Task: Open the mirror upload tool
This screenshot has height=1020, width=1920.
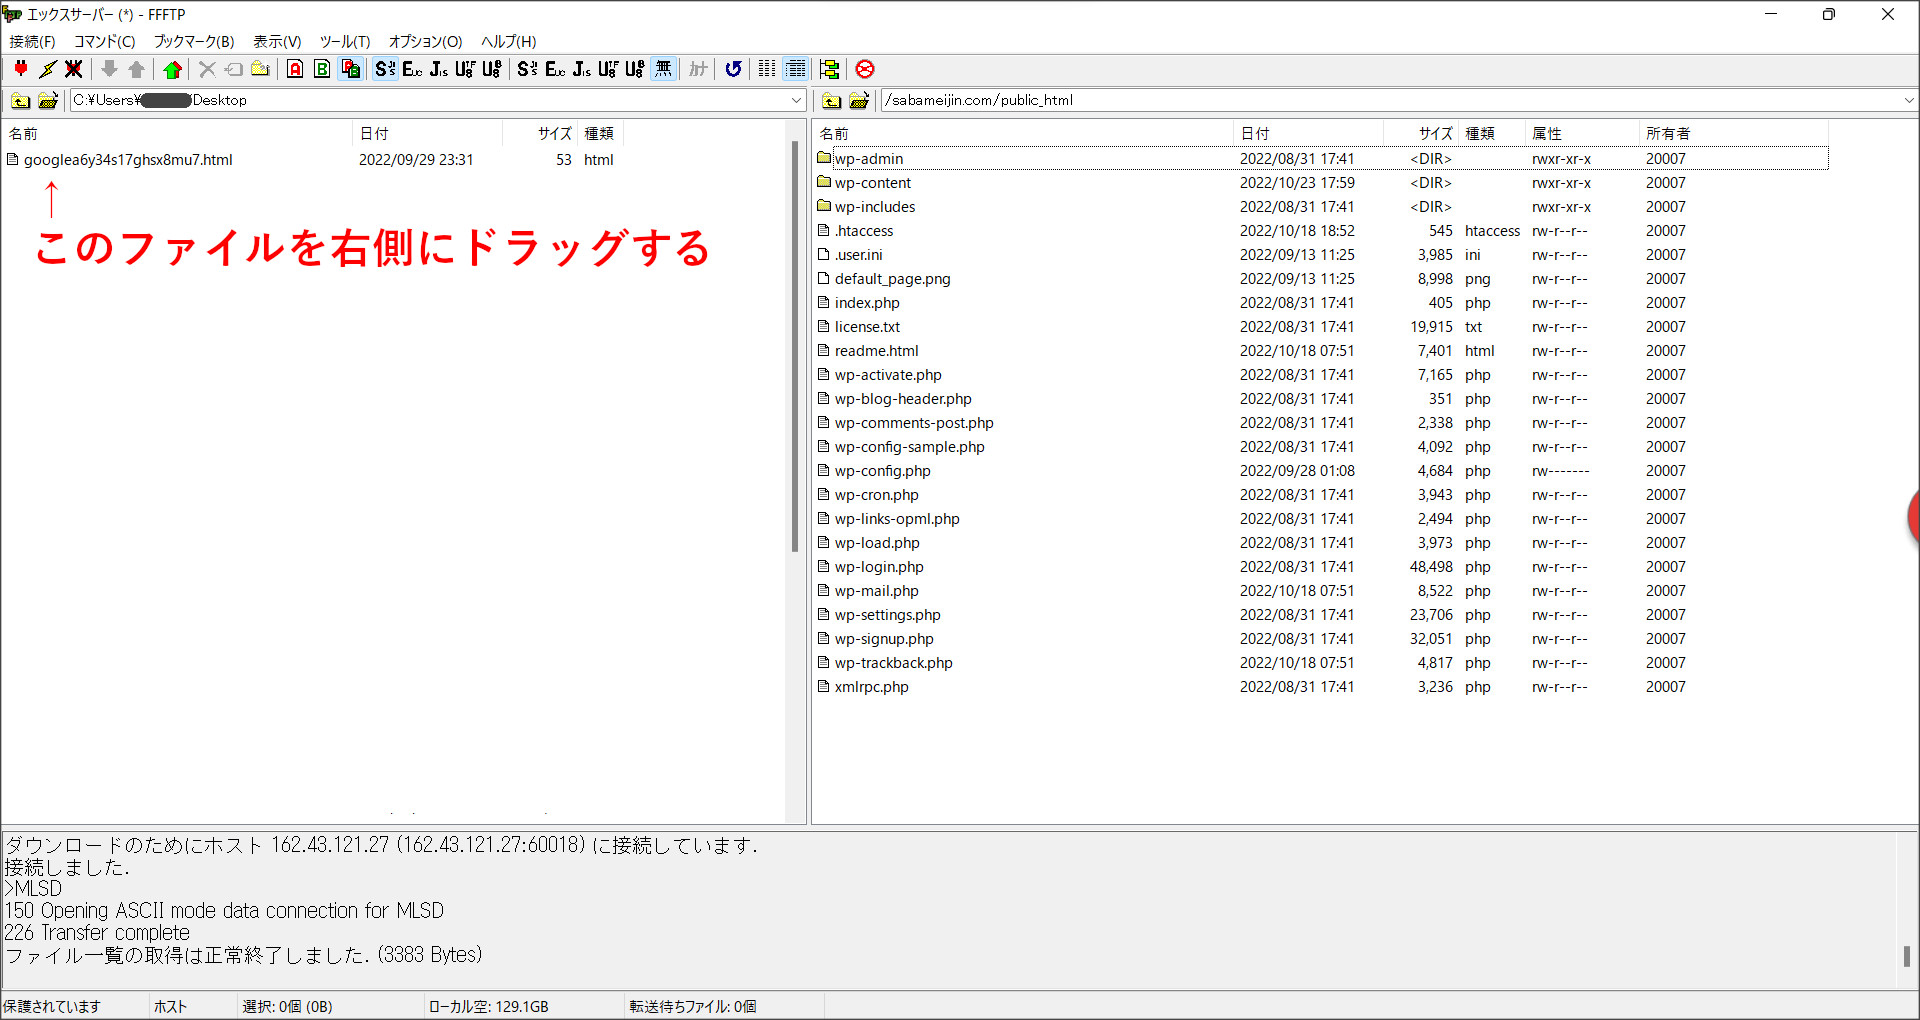Action: pos(830,68)
